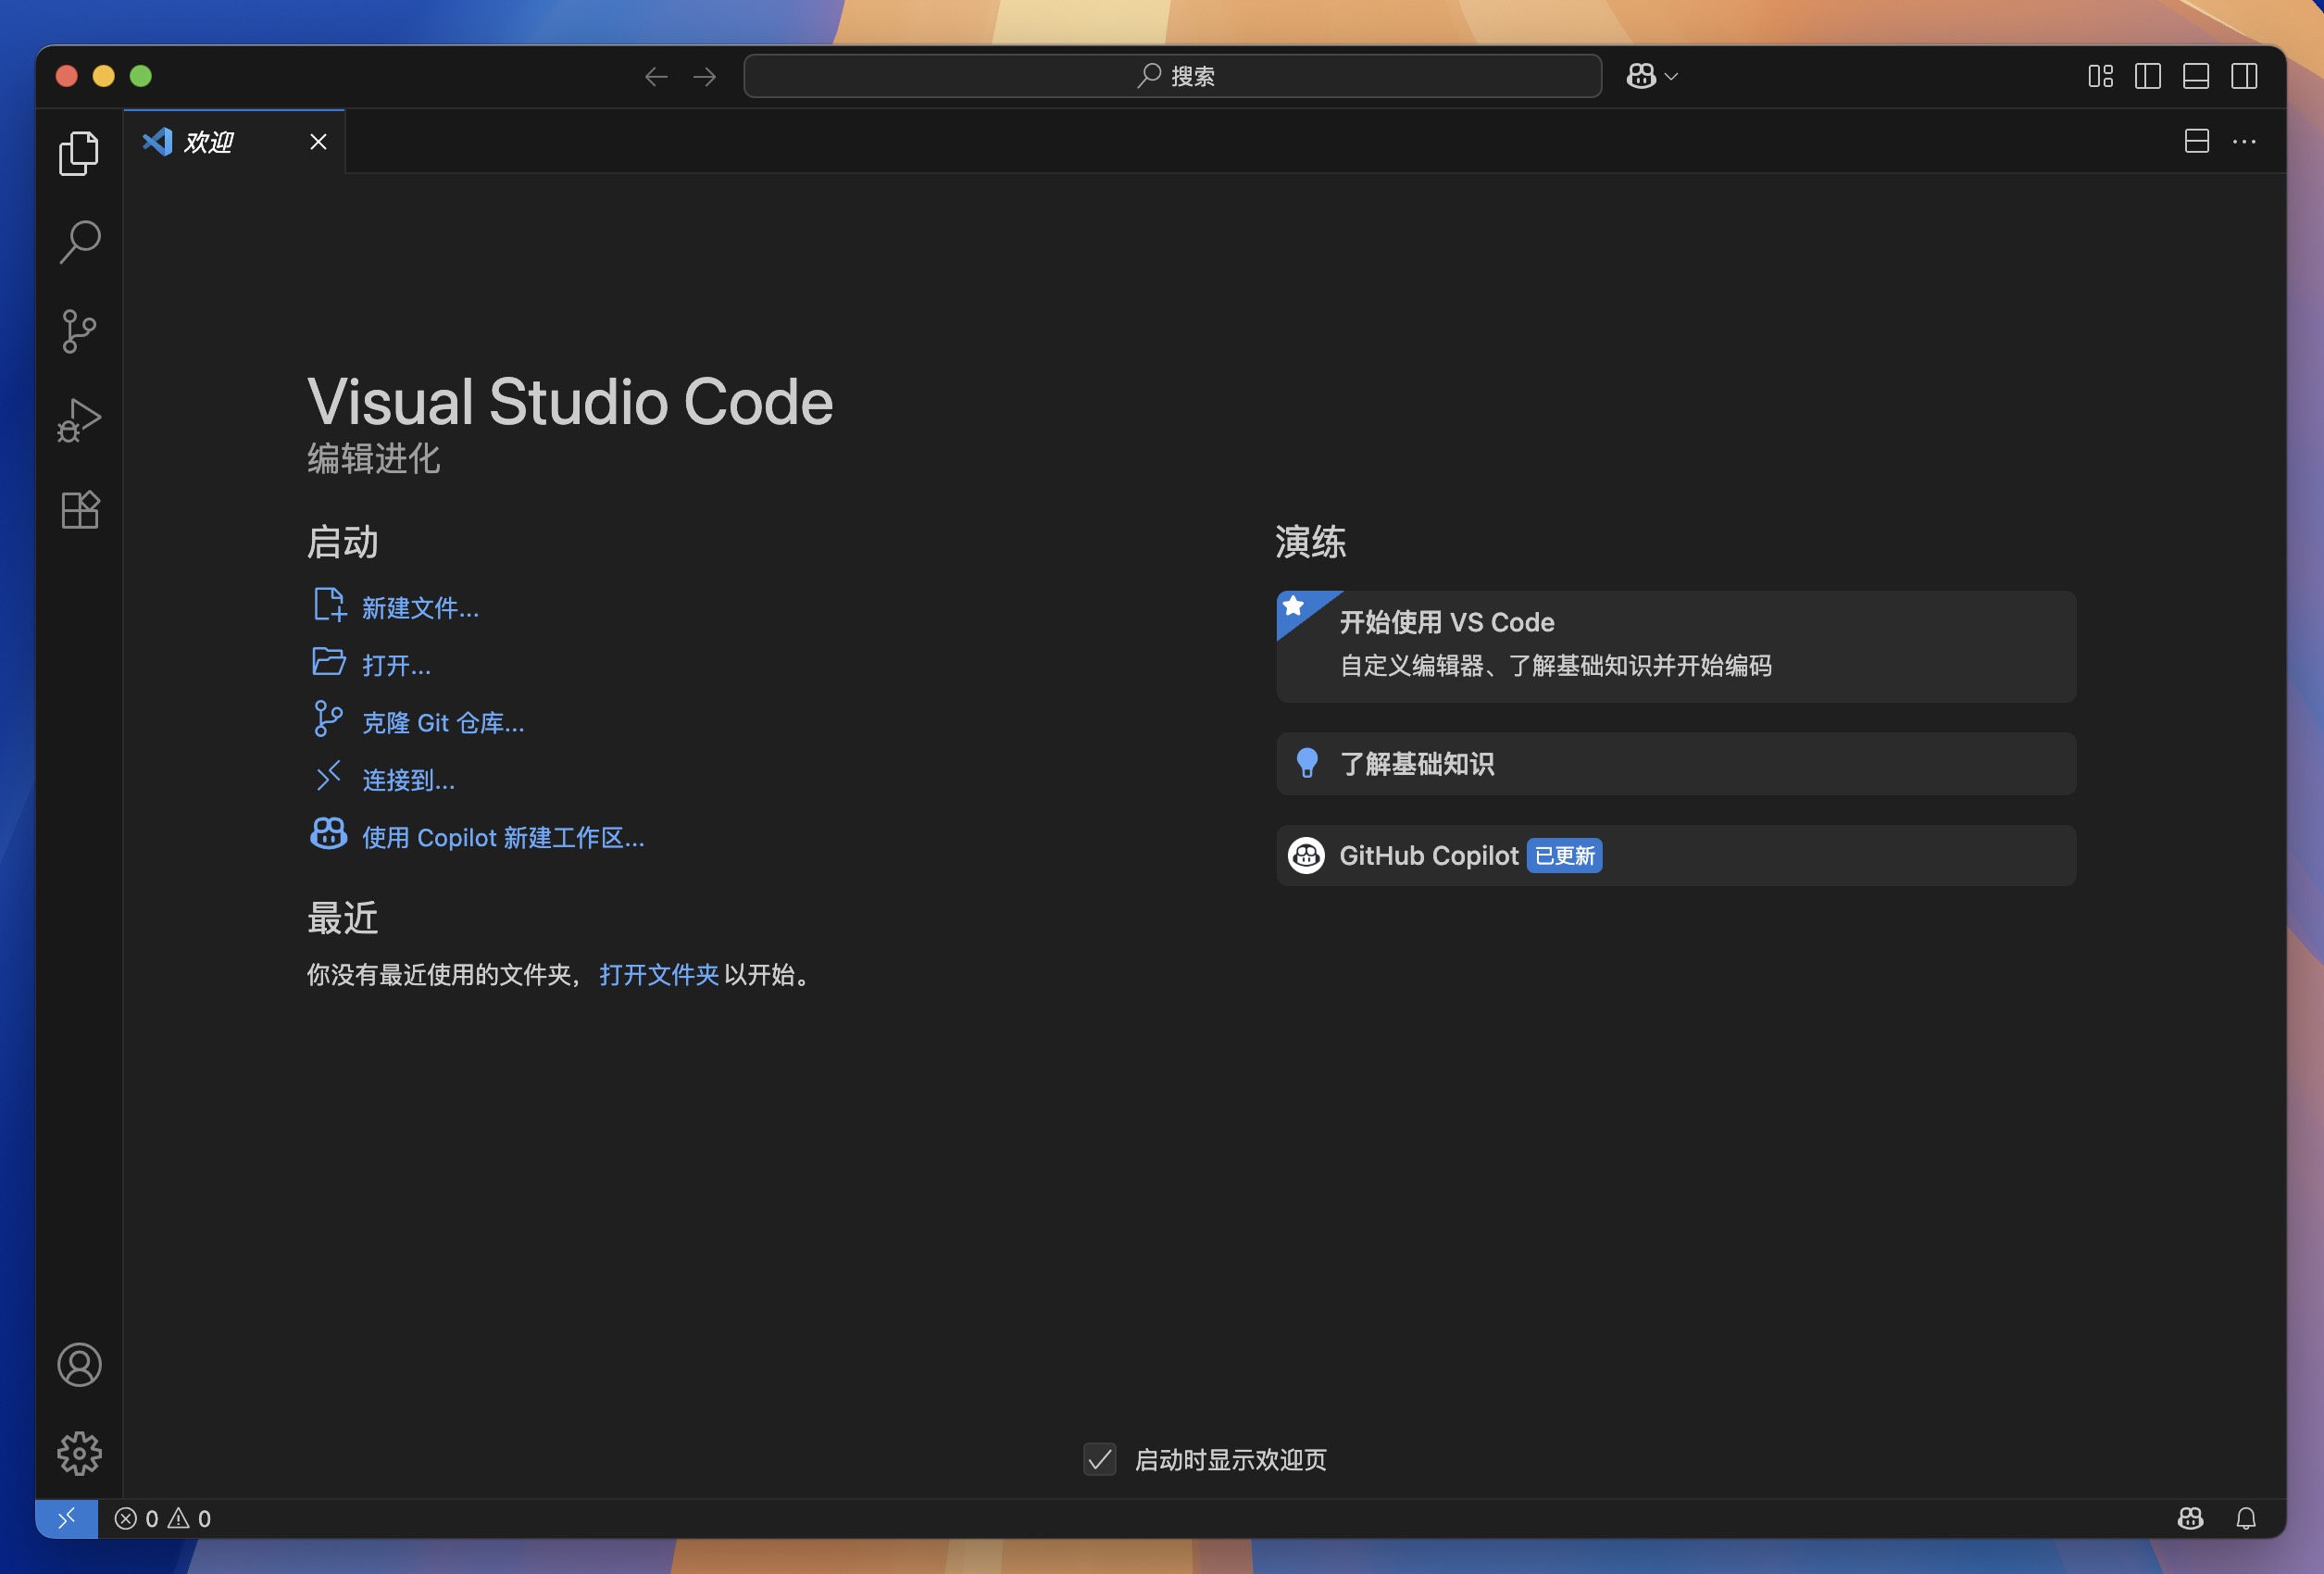The height and width of the screenshot is (1574, 2324).
Task: Open the Source Control view
Action: [79, 331]
